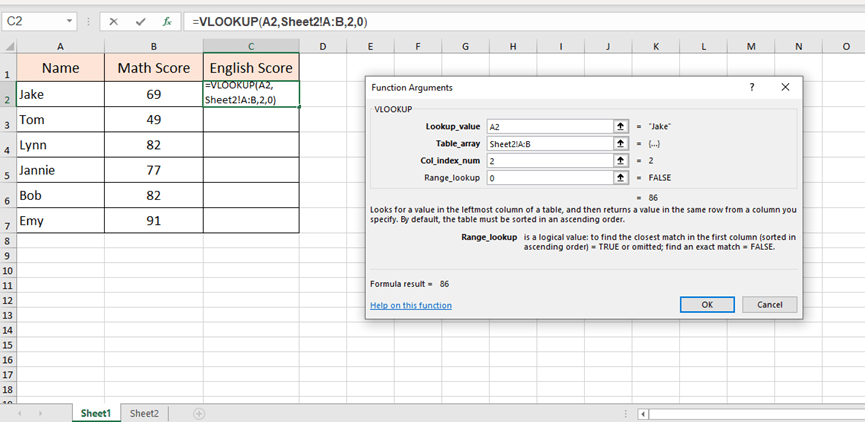Select row 15 header
This screenshot has width=865, height=422.
tap(8, 345)
